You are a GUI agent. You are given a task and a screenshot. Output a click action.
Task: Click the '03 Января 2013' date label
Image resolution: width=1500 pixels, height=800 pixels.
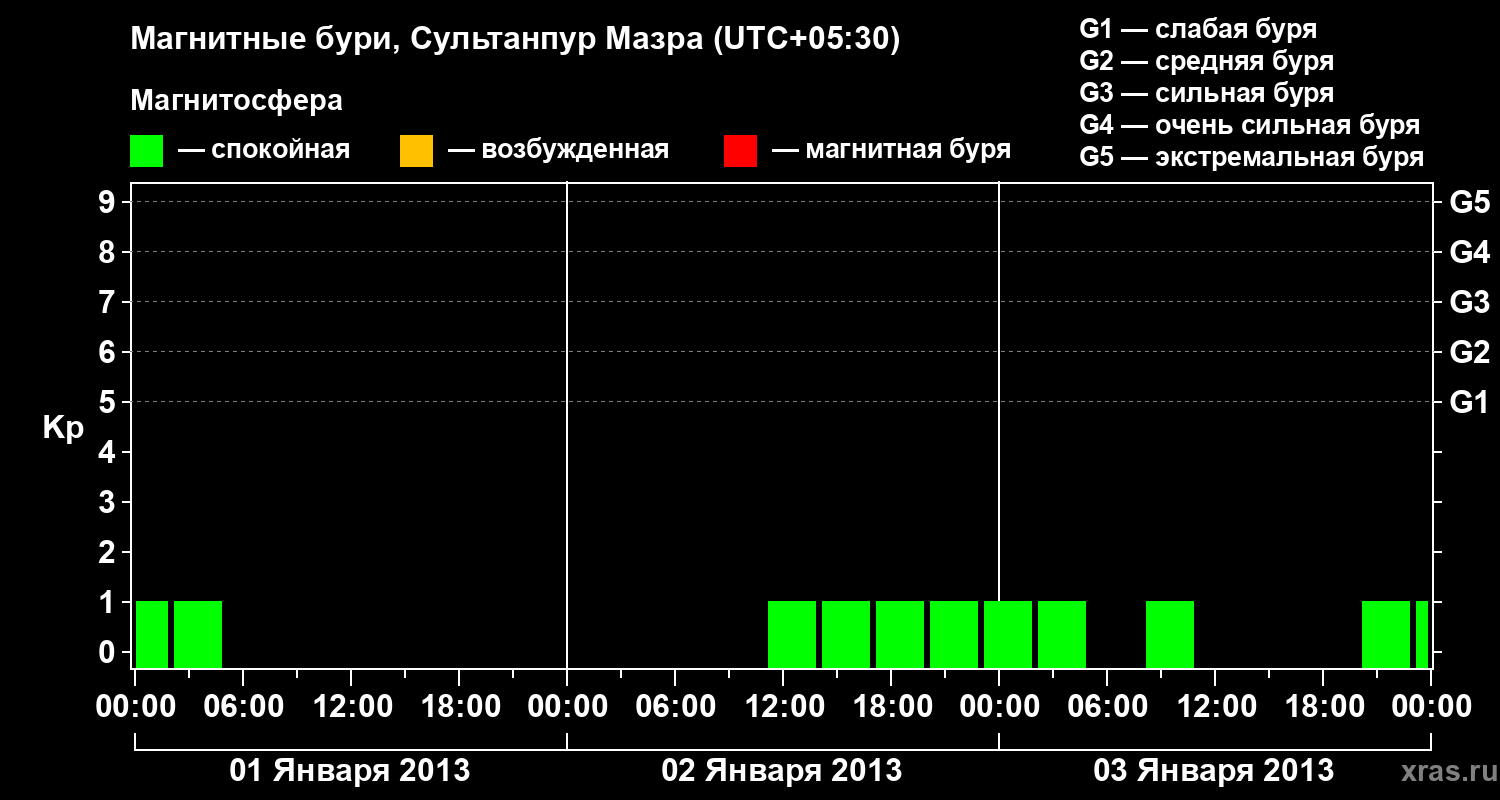pyautogui.click(x=1214, y=771)
